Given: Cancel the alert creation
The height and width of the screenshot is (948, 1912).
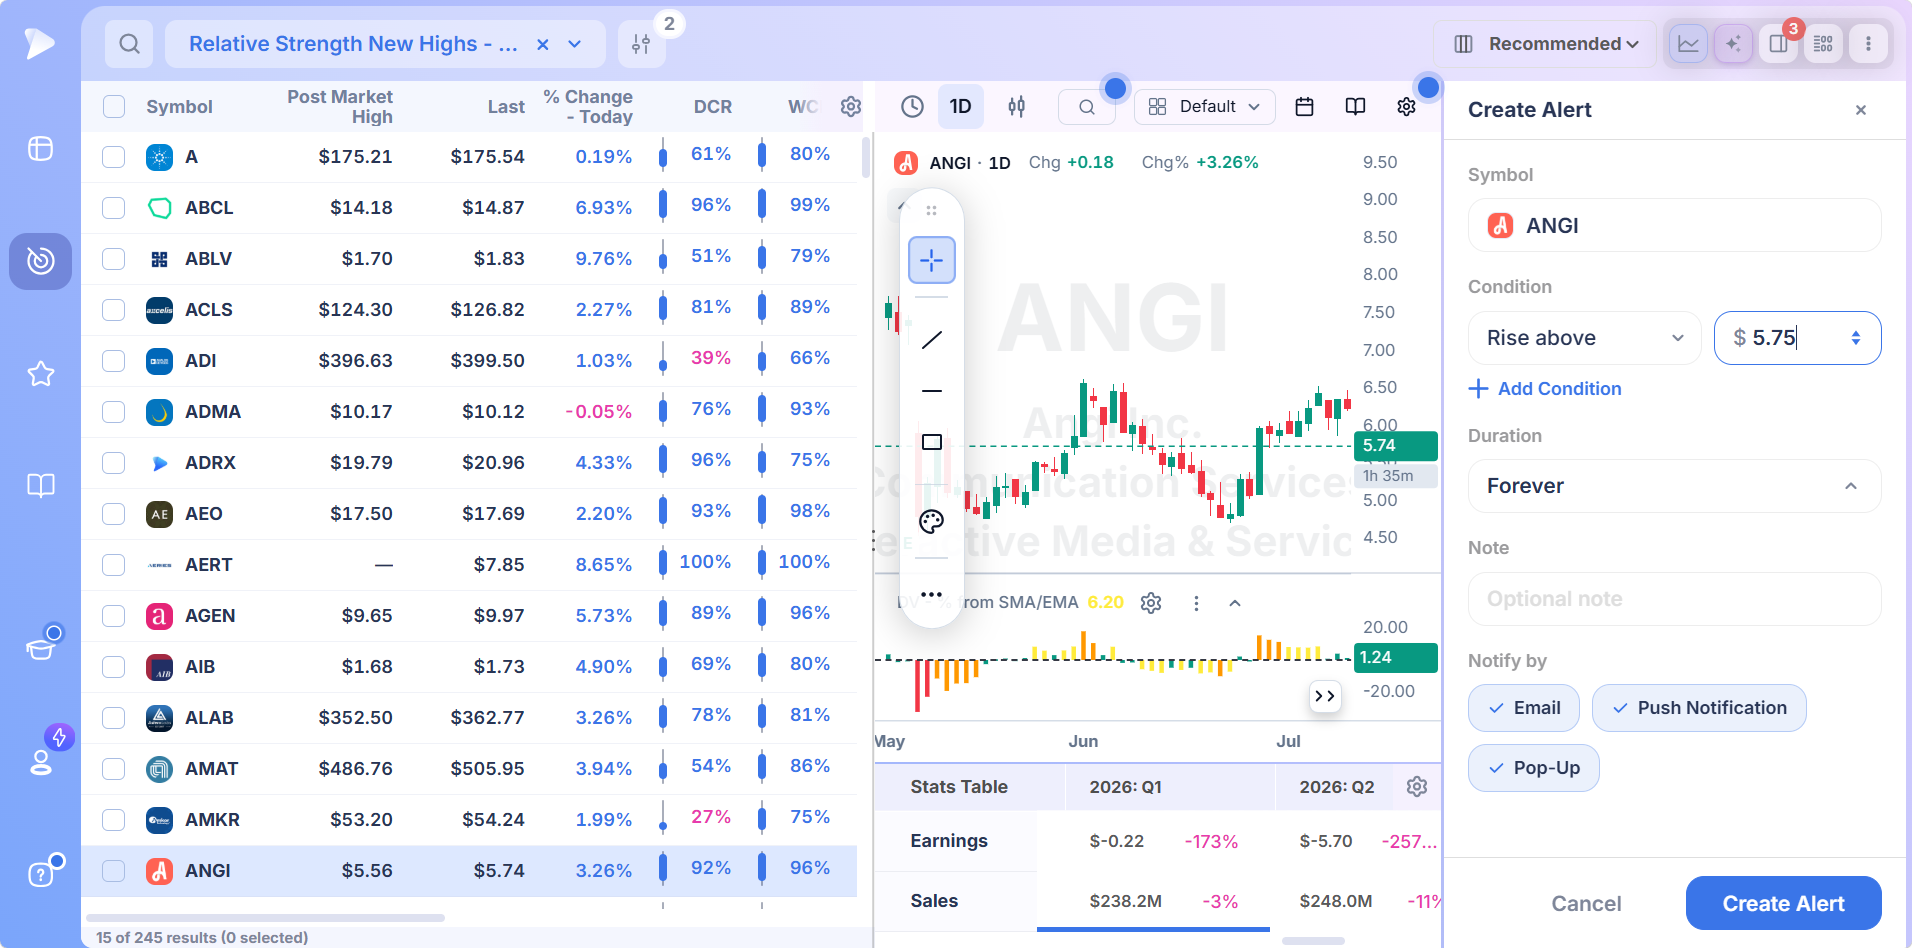Looking at the screenshot, I should (1586, 904).
